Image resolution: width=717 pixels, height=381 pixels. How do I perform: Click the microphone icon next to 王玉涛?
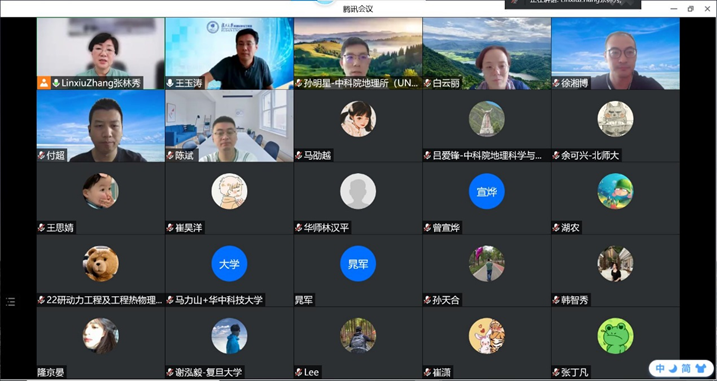point(170,83)
